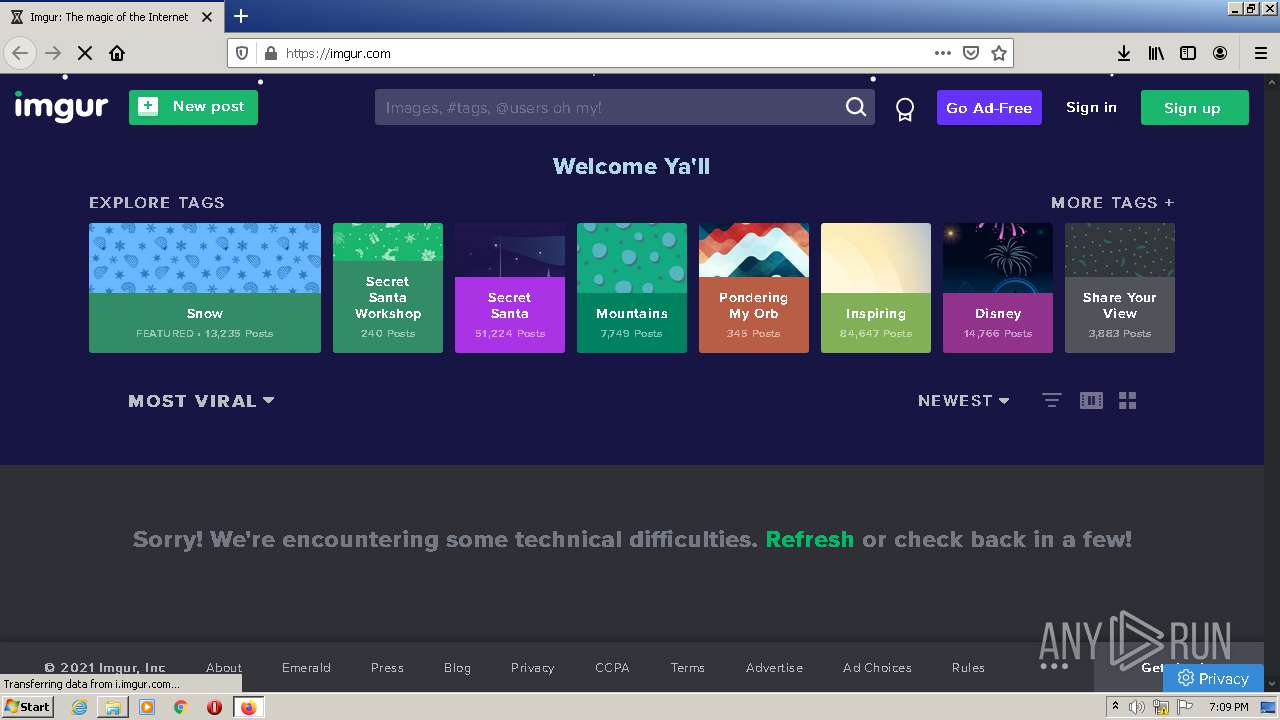Open Secret Santa tag with 51,224 posts
Image resolution: width=1280 pixels, height=720 pixels.
pos(510,288)
